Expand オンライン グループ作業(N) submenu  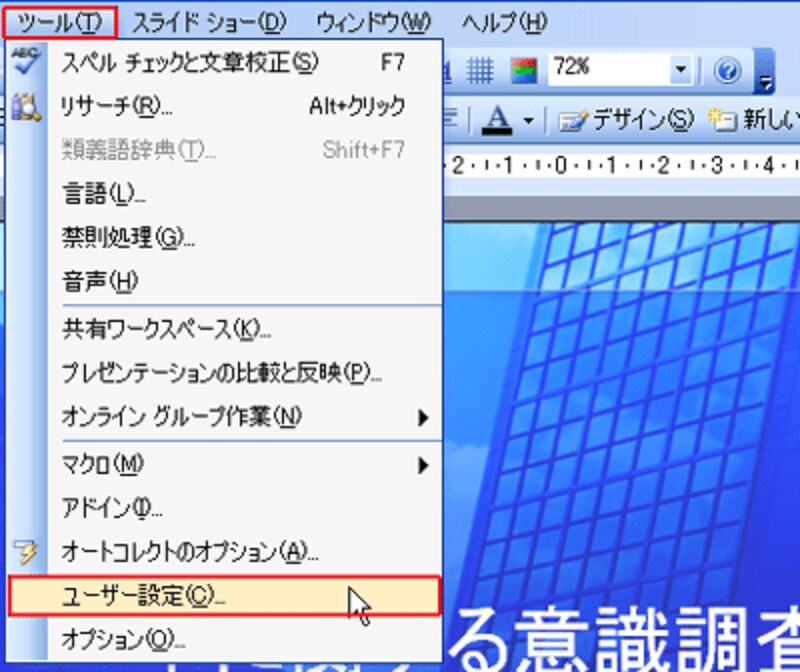[x=224, y=417]
